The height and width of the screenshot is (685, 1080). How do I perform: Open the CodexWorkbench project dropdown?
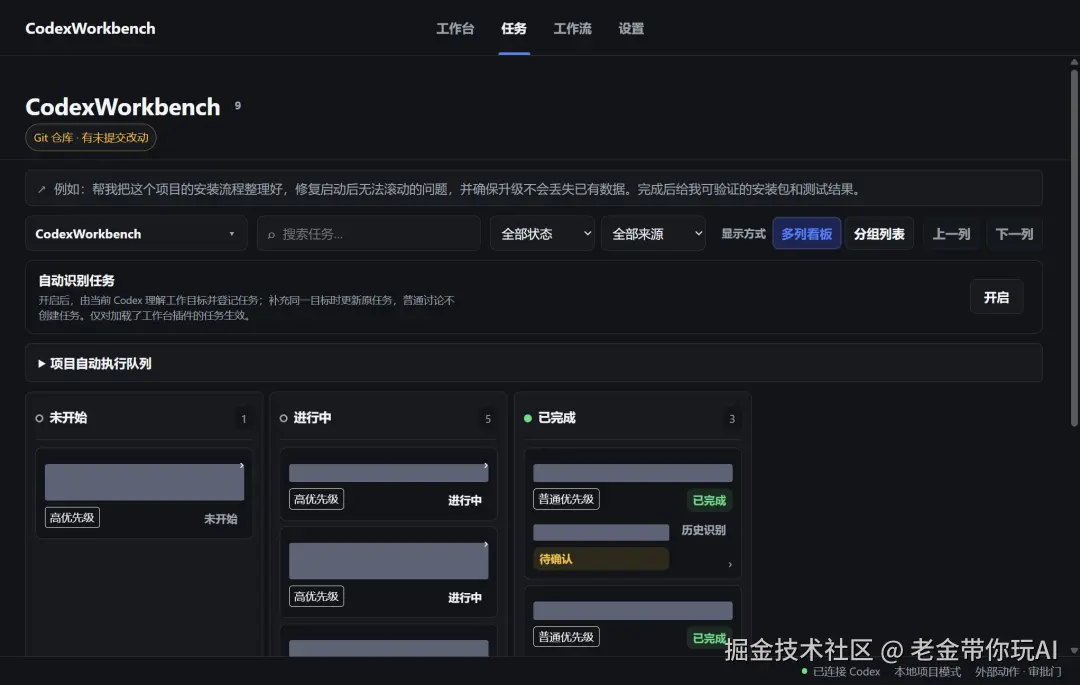[x=136, y=234]
